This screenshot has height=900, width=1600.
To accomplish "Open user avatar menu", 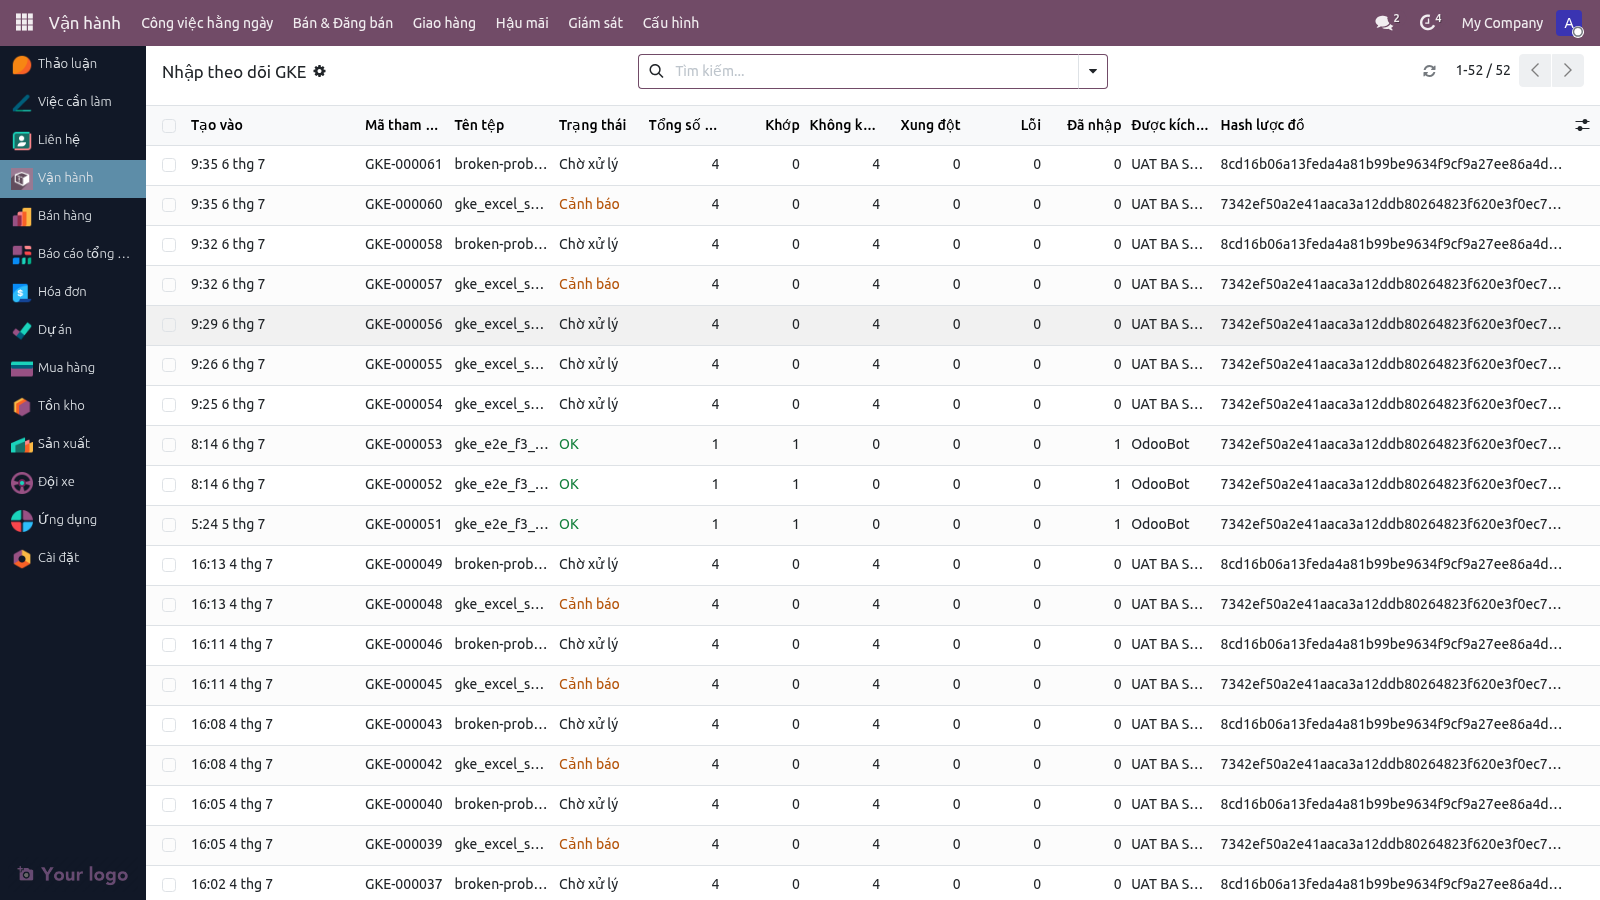I will coord(1569,22).
